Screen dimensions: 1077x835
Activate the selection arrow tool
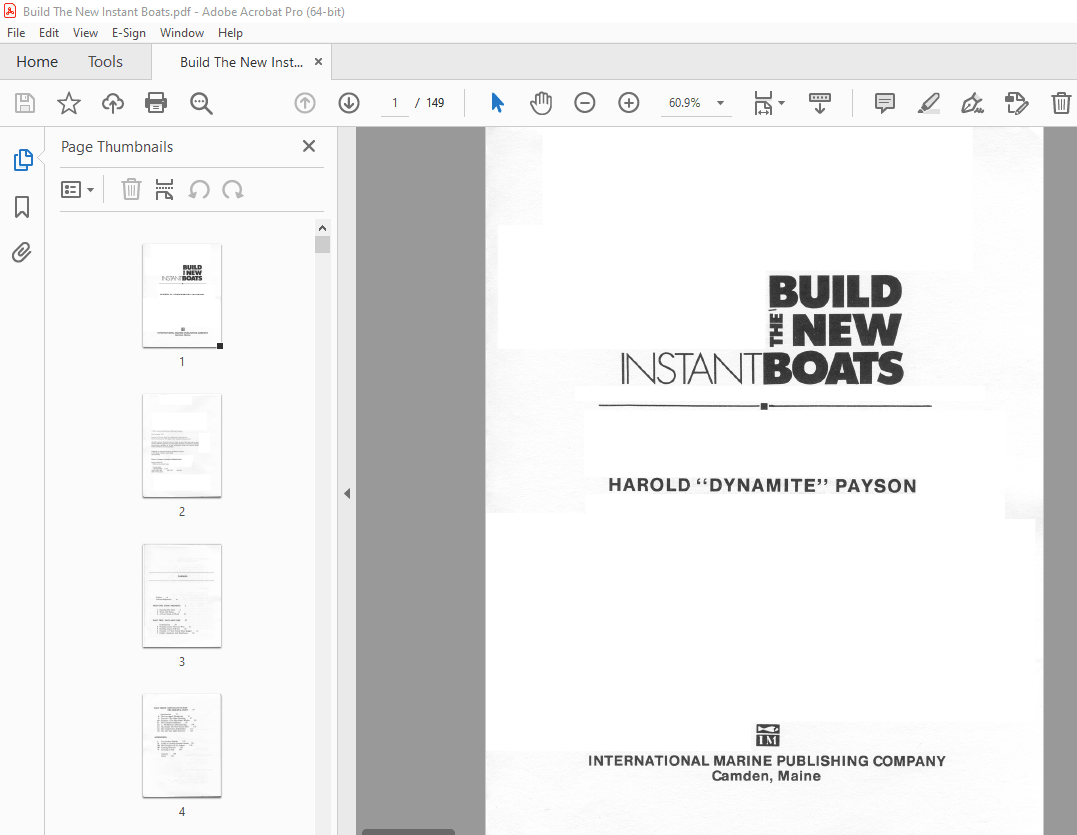(497, 103)
